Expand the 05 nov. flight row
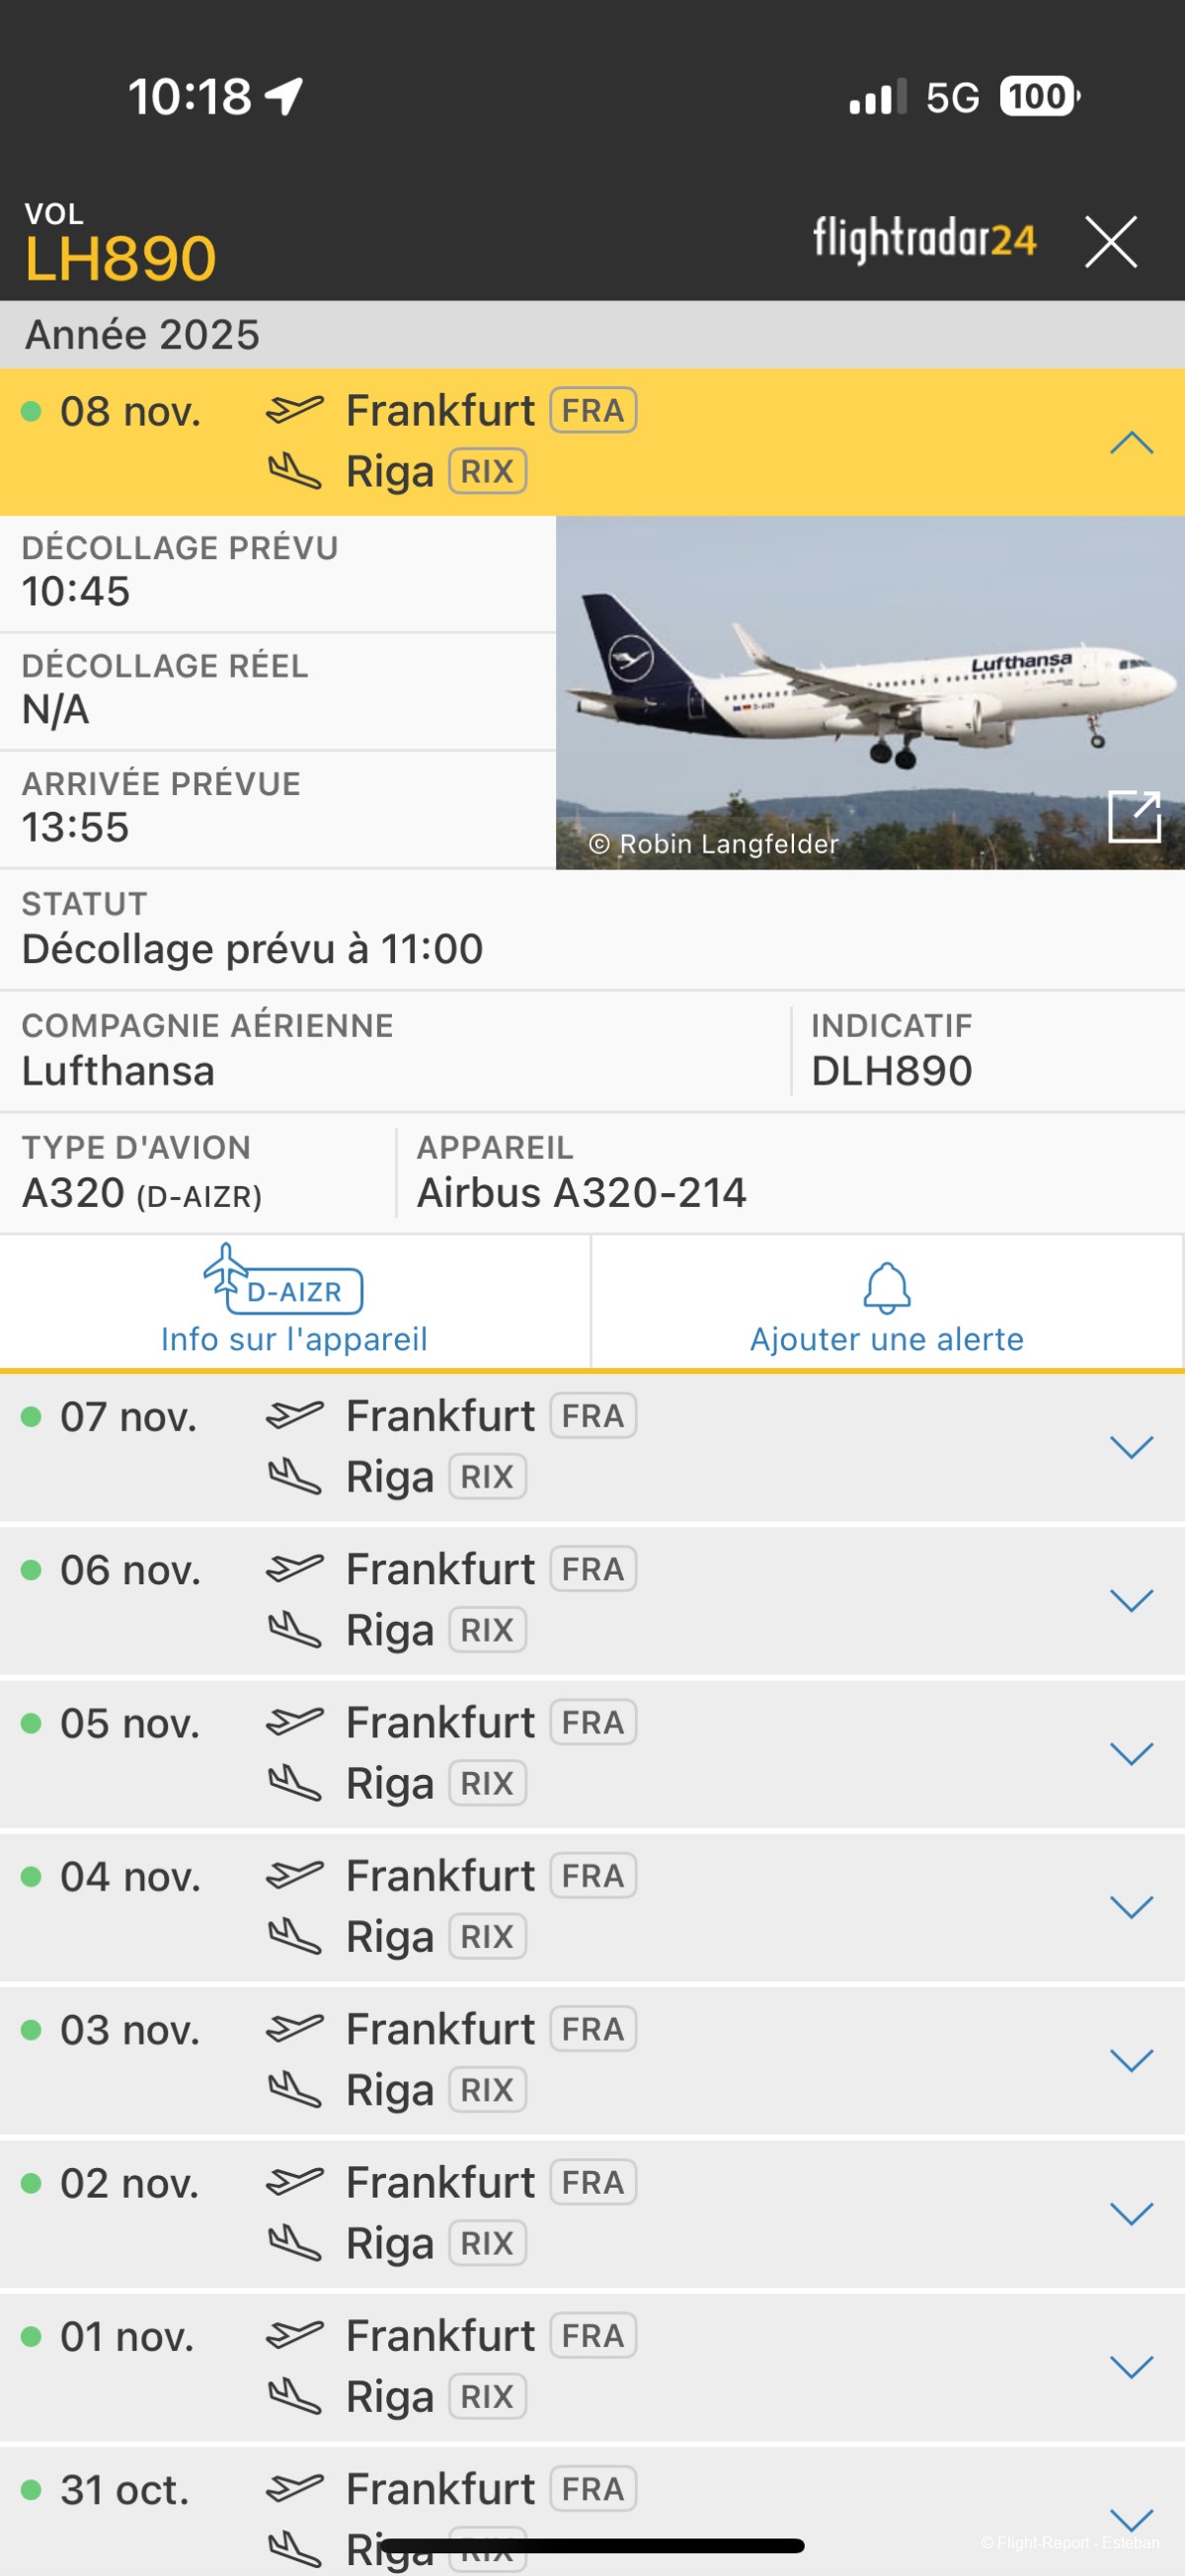Viewport: 1185px width, 2576px height. [1131, 1753]
